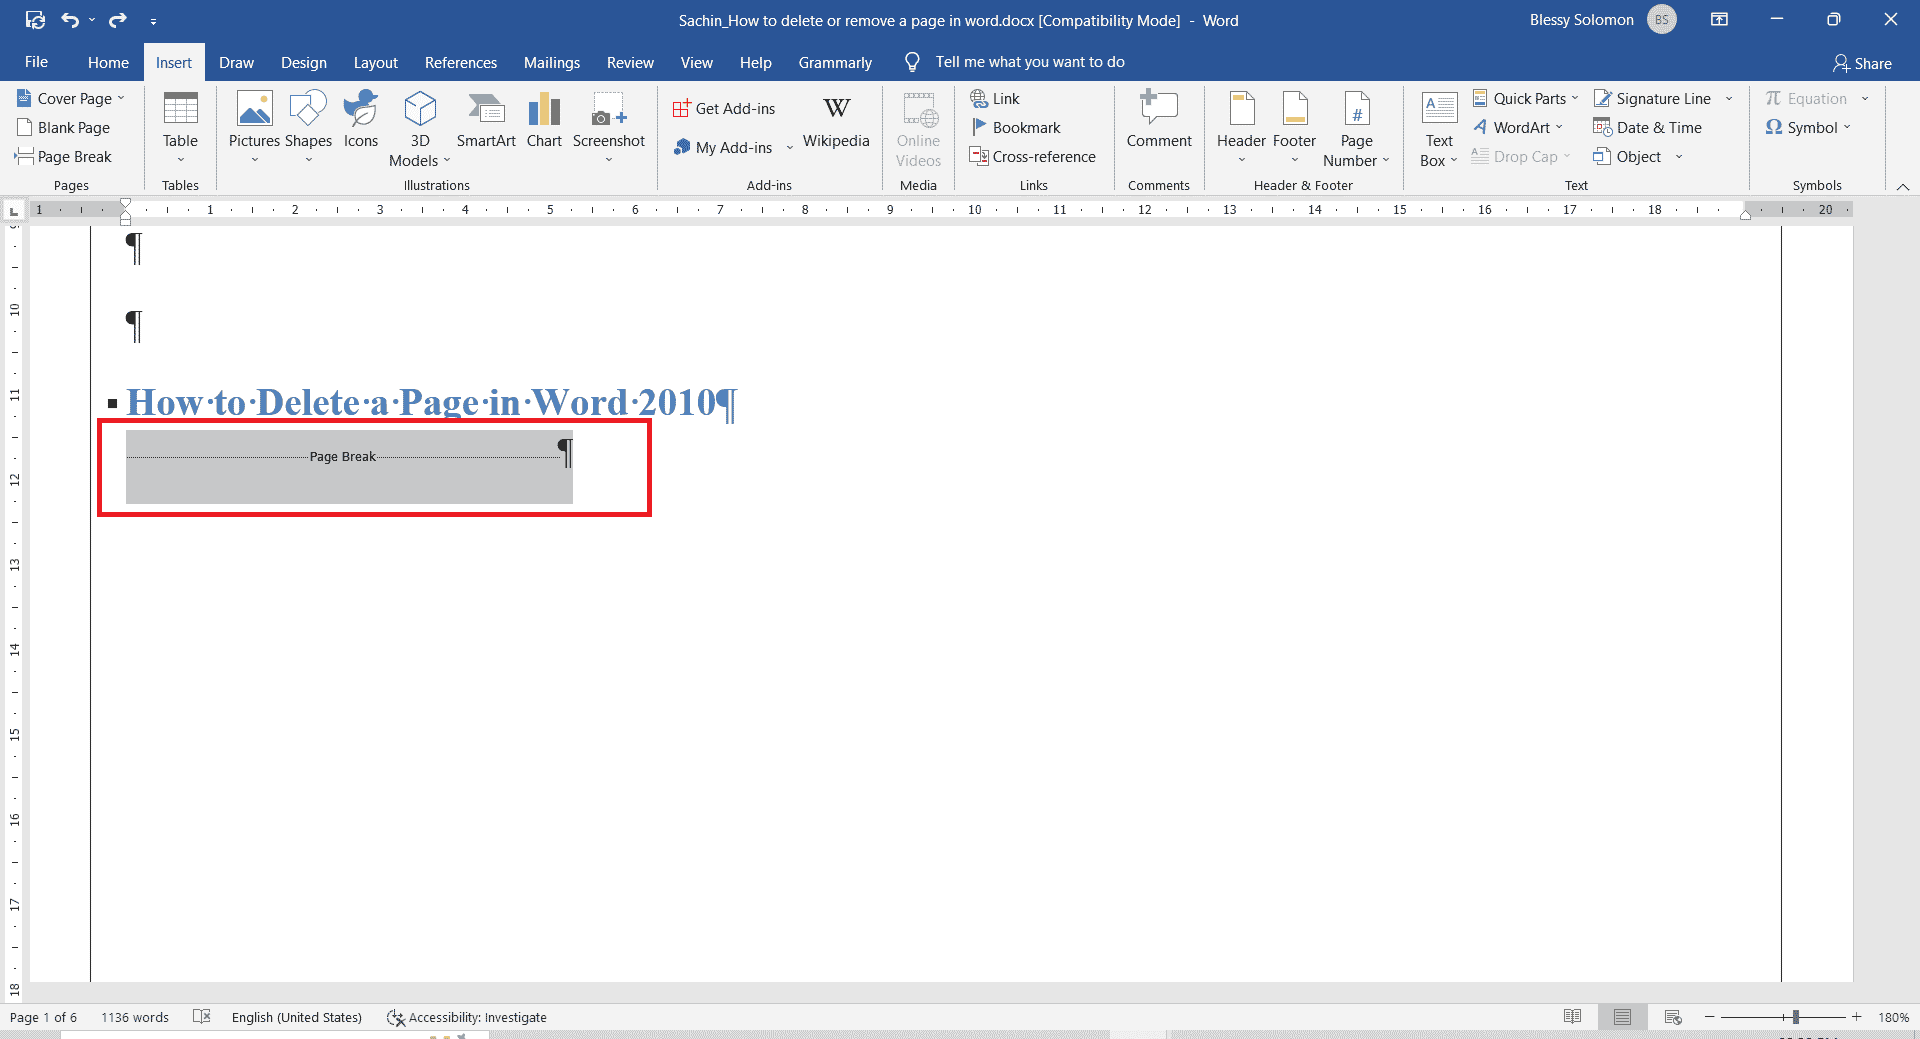Open the Header options
1920x1039 pixels.
(1241, 128)
